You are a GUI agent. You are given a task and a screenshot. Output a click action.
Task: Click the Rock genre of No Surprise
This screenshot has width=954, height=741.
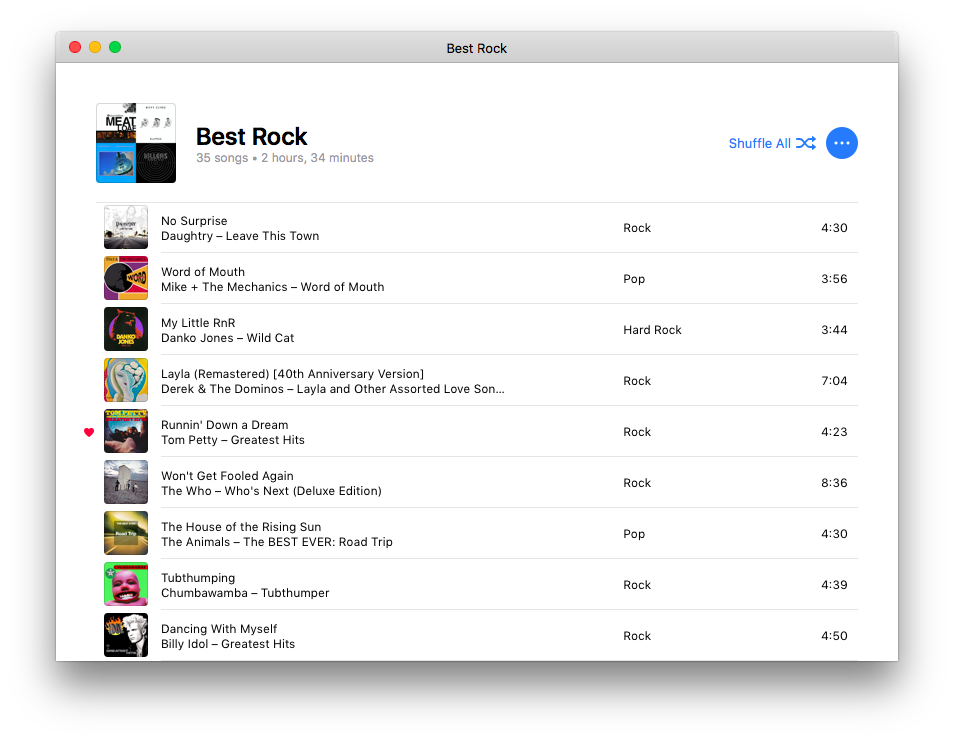tap(637, 228)
